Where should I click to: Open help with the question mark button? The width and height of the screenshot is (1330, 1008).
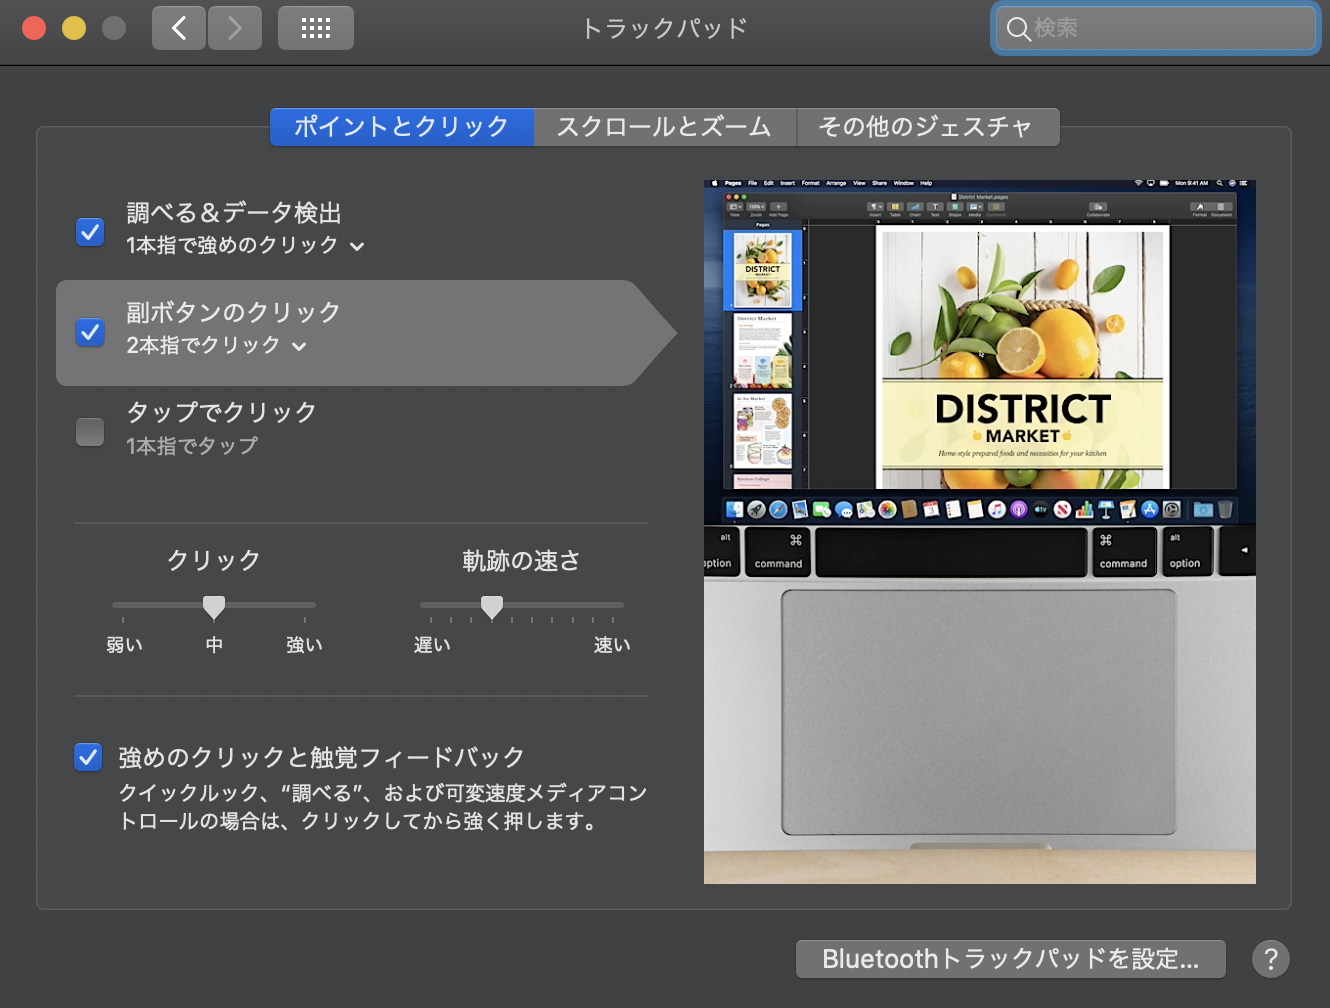pyautogui.click(x=1271, y=959)
